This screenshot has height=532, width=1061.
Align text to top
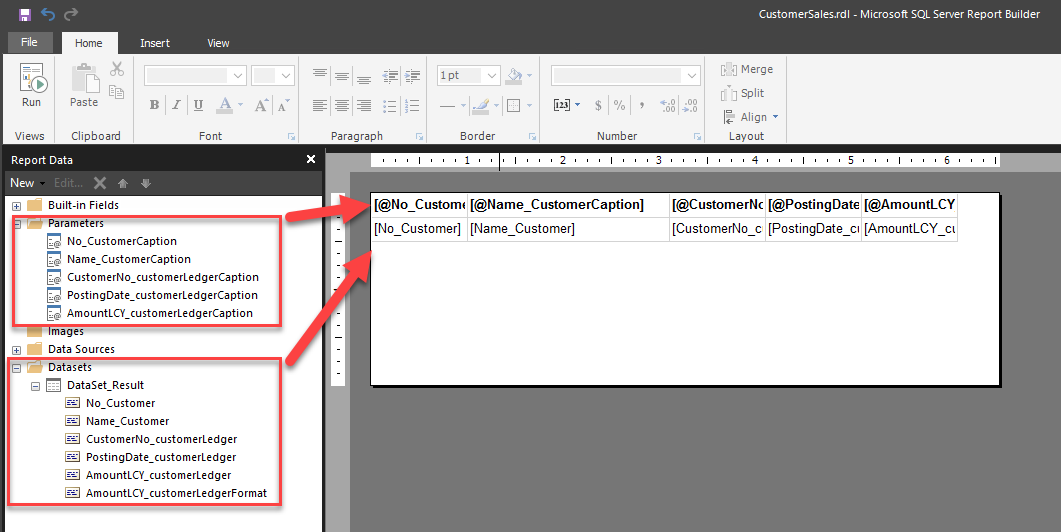(320, 75)
